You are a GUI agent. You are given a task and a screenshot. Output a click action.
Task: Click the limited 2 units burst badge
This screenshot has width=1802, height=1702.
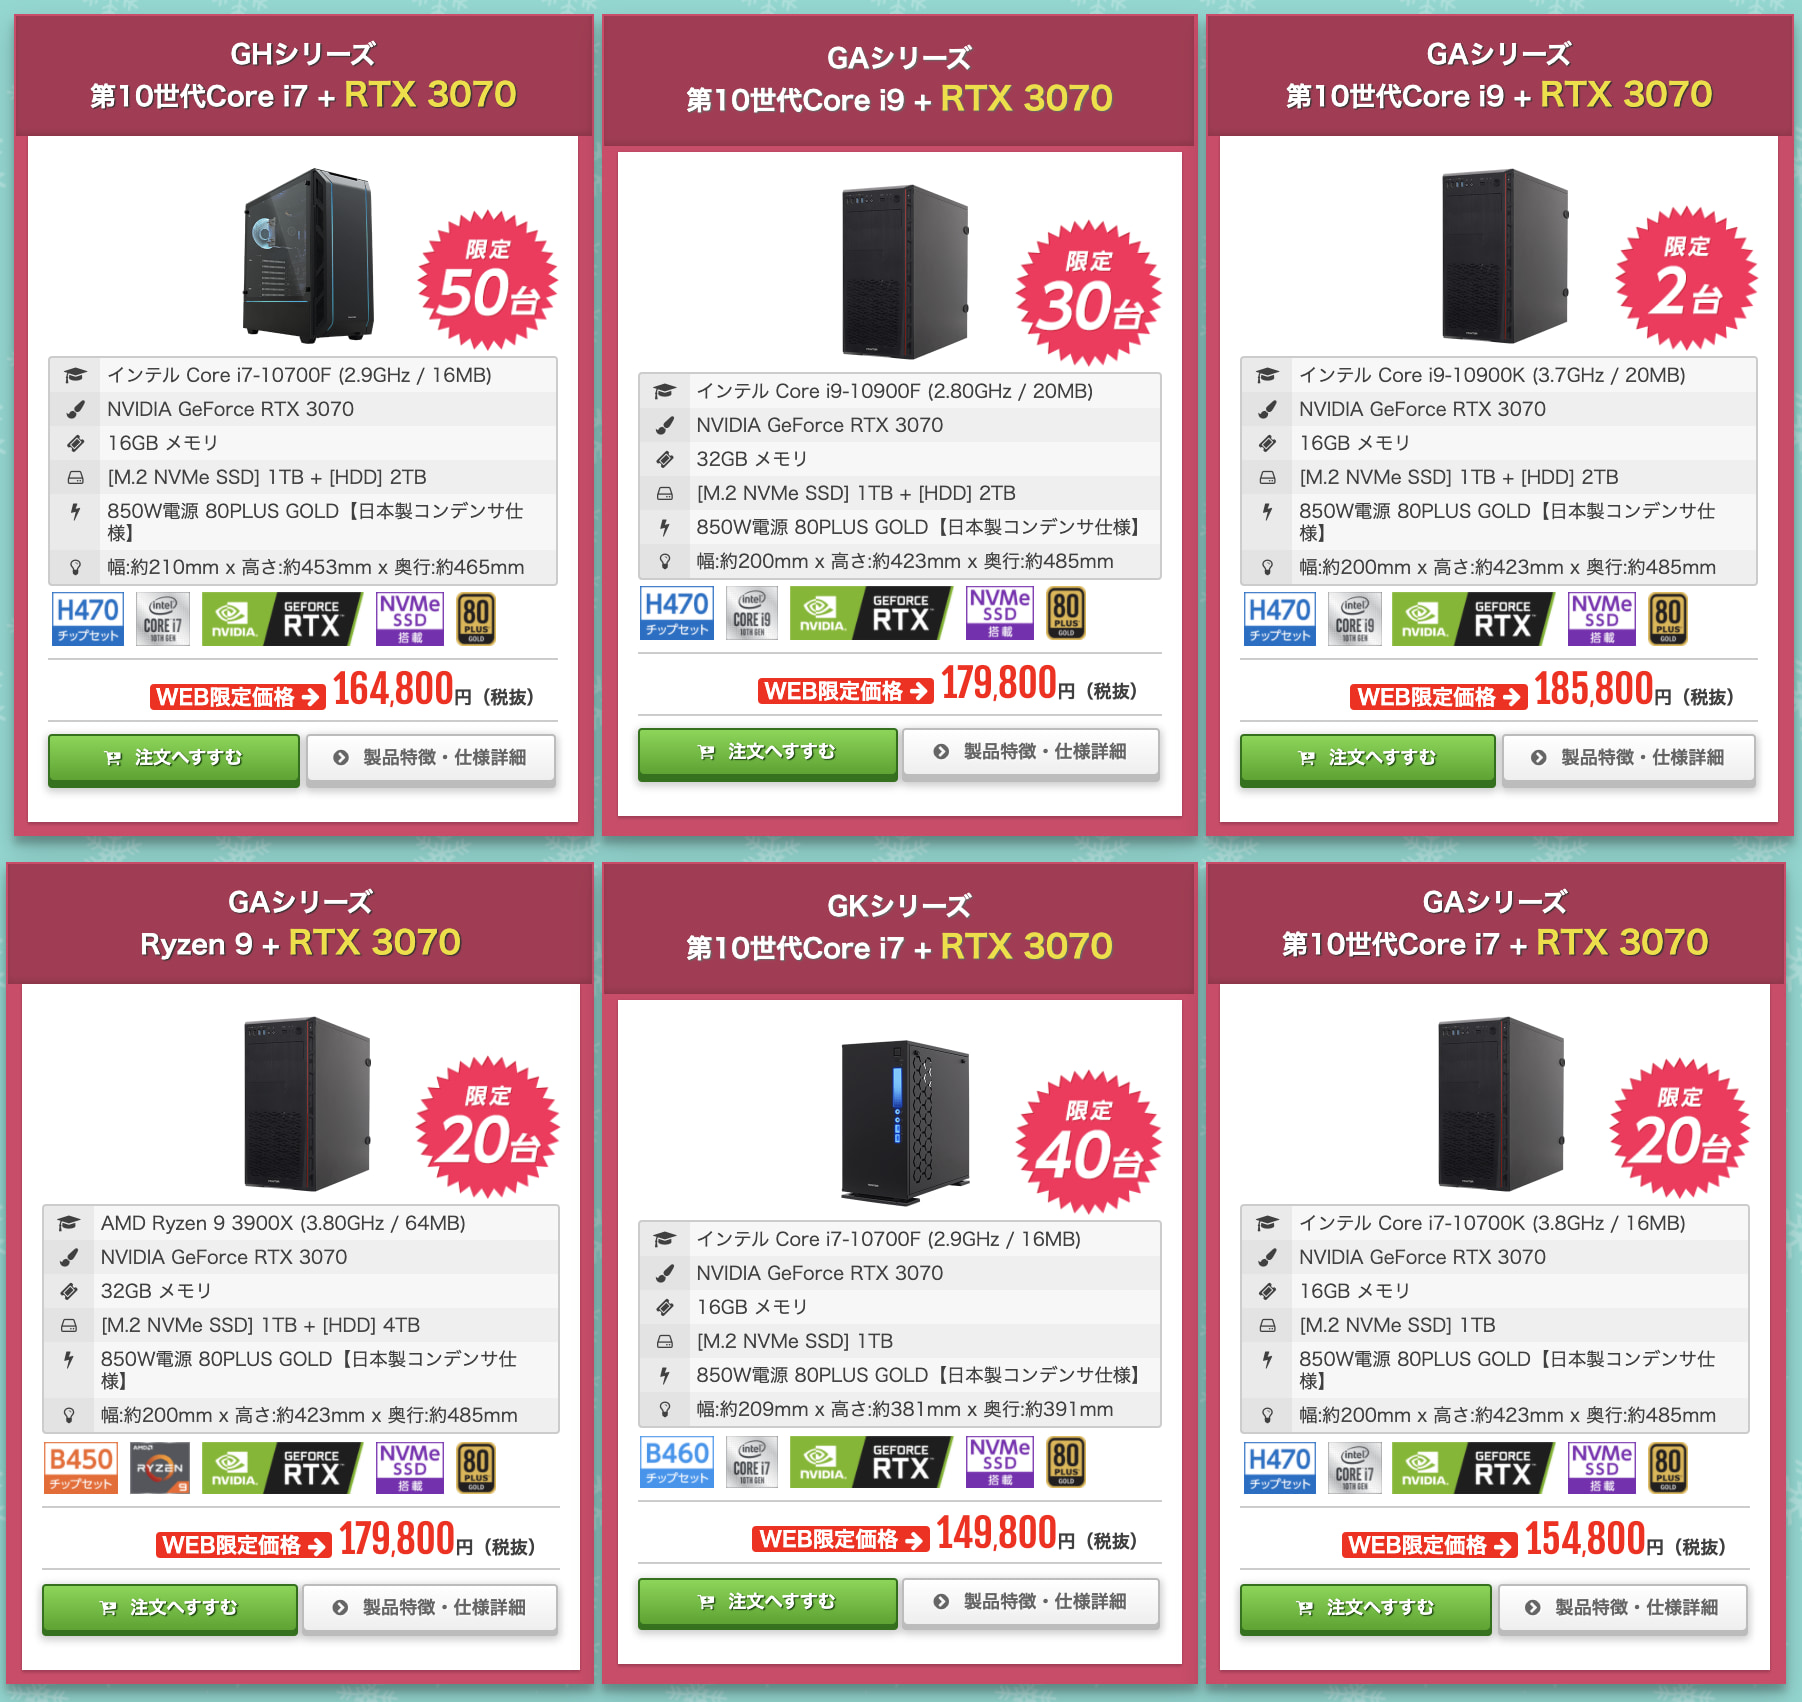[1686, 278]
